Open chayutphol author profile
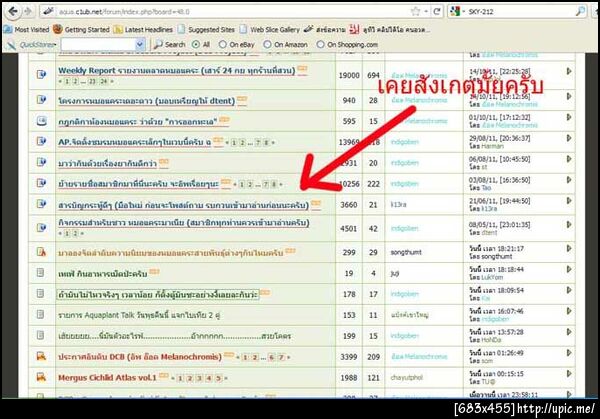Viewport: 600px width, 419px height. pyautogui.click(x=406, y=378)
